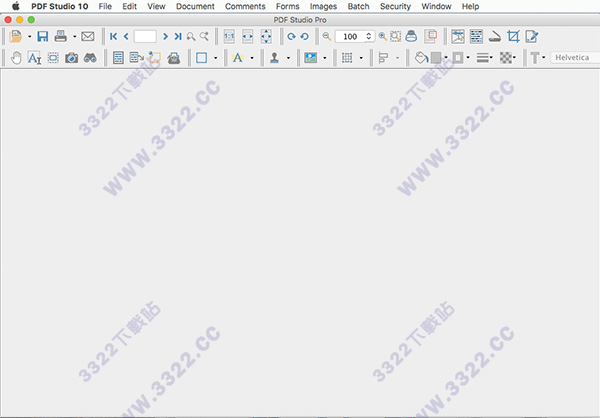This screenshot has width=600, height=418.
Task: Click the form document icon
Action: [118, 58]
